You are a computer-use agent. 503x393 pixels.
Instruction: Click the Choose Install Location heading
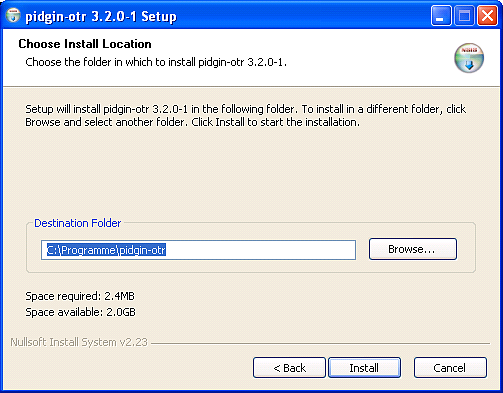(x=85, y=44)
